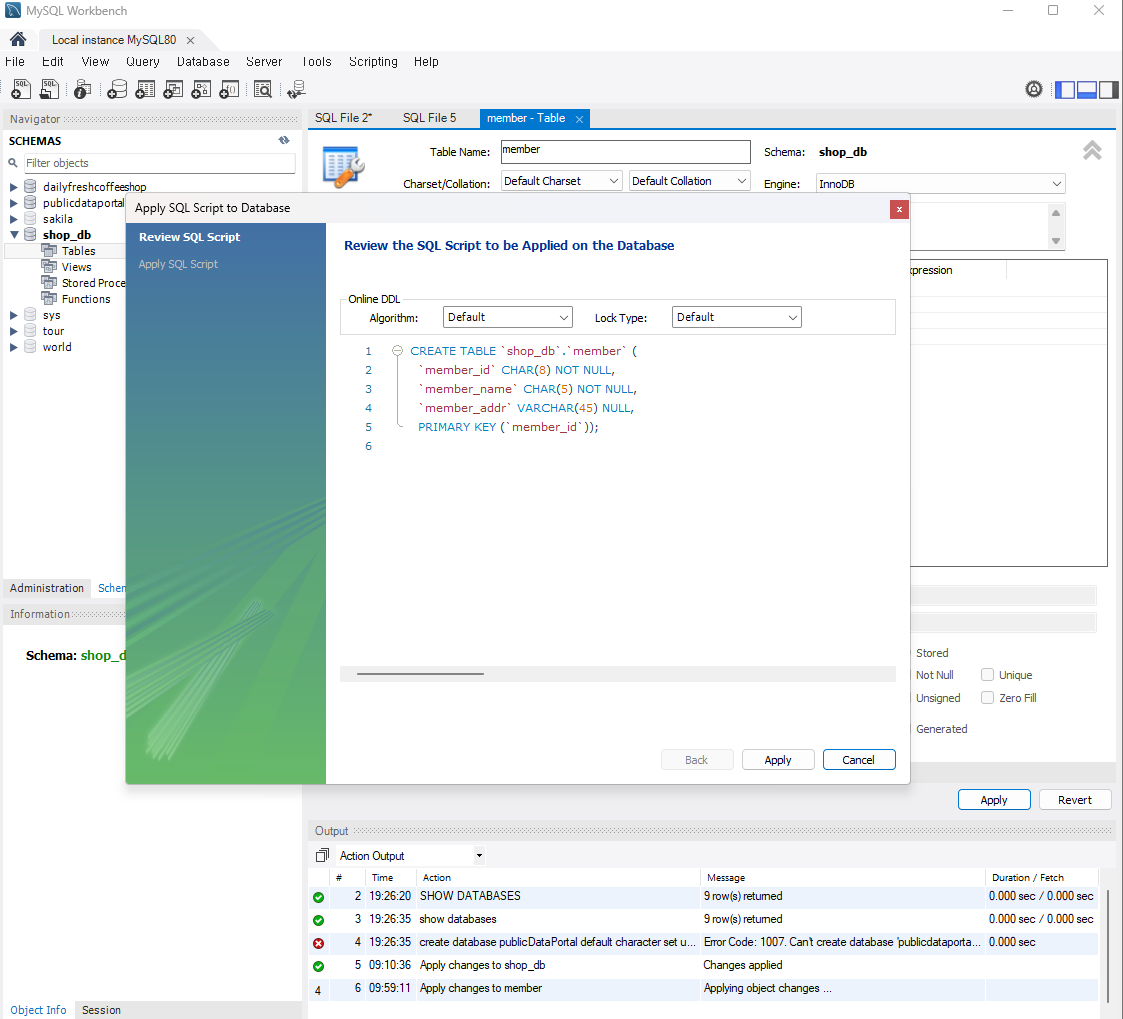Expand the tour schema
The width and height of the screenshot is (1123, 1019).
click(14, 331)
